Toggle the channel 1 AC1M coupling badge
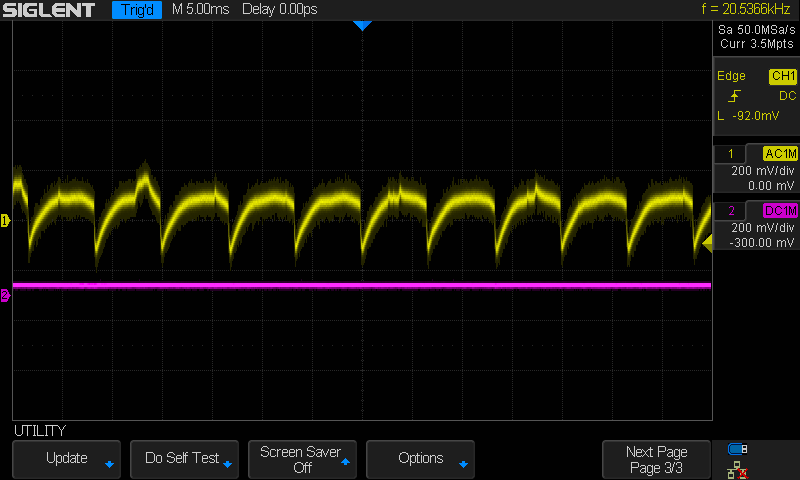The height and width of the screenshot is (480, 800). [779, 153]
